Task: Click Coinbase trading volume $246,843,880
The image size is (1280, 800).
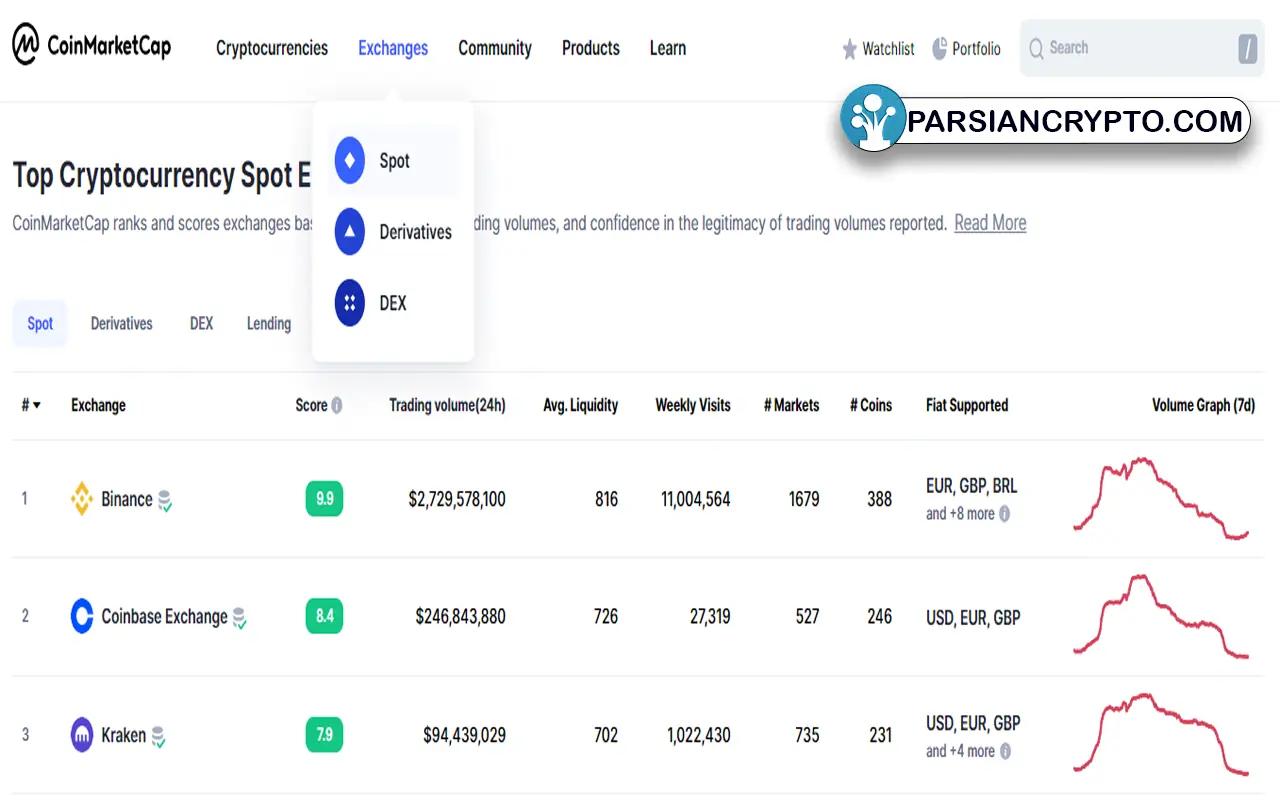Action: [x=460, y=617]
